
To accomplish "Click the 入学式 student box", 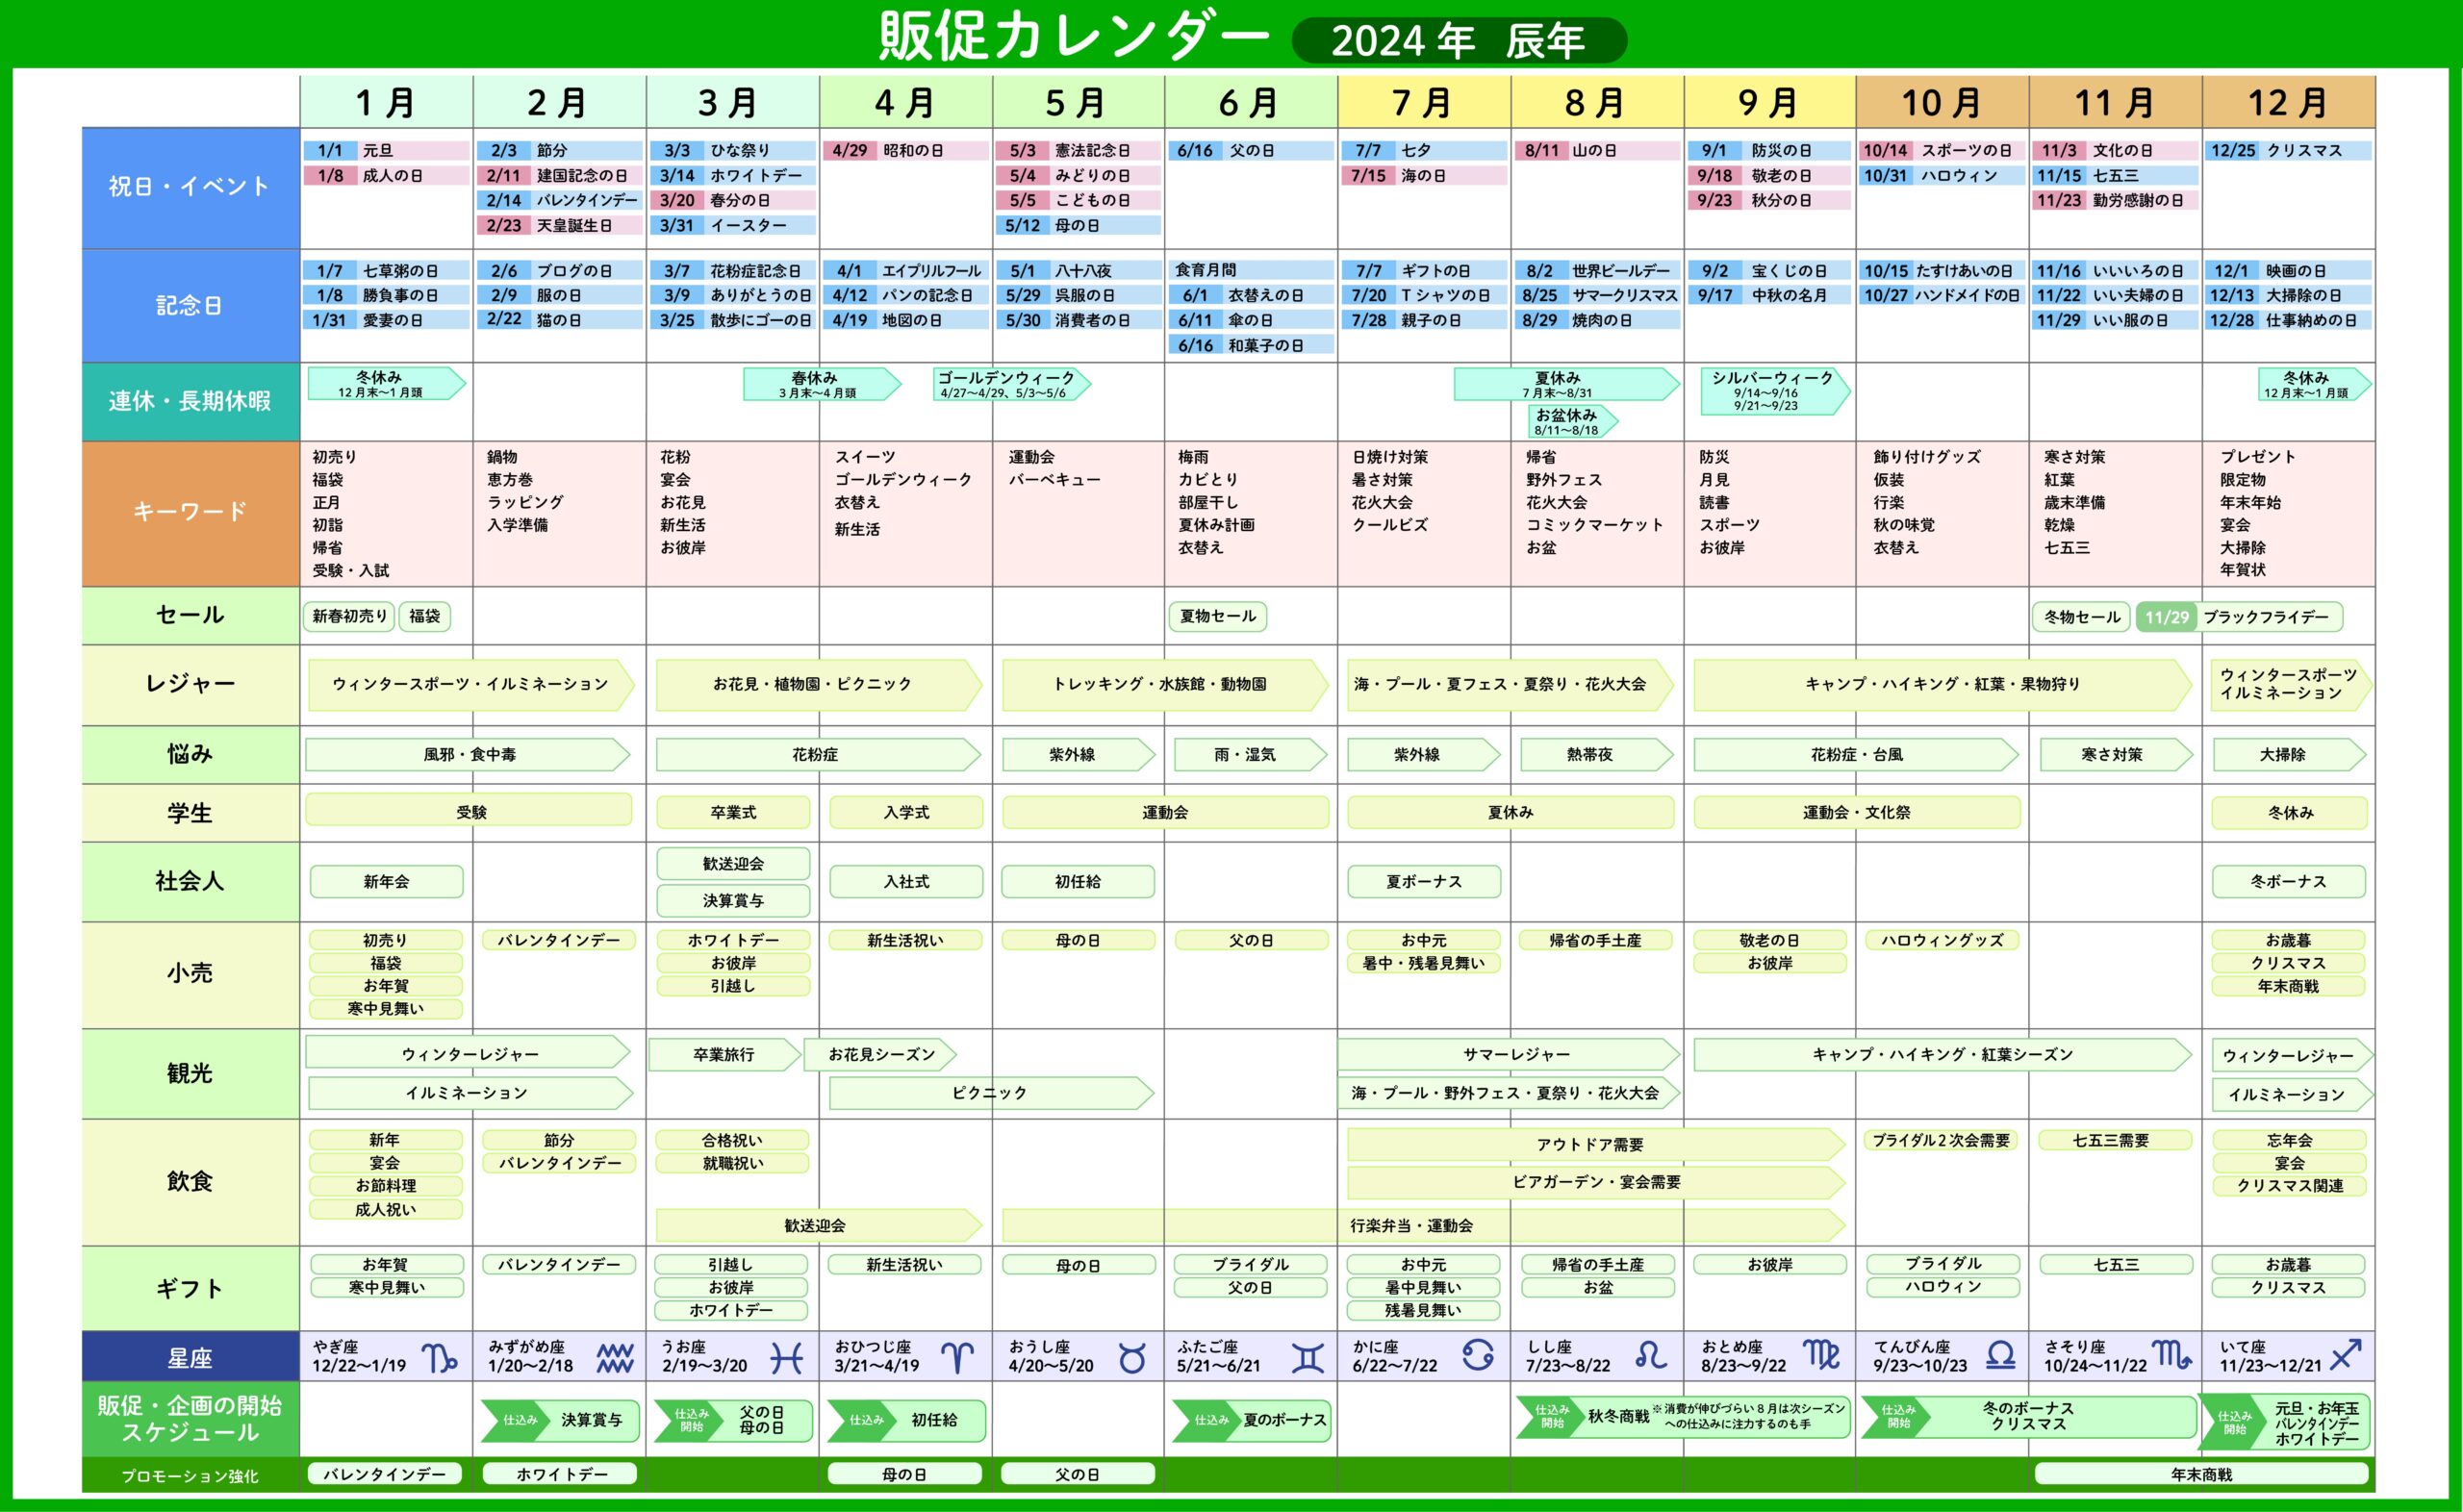I will [906, 812].
